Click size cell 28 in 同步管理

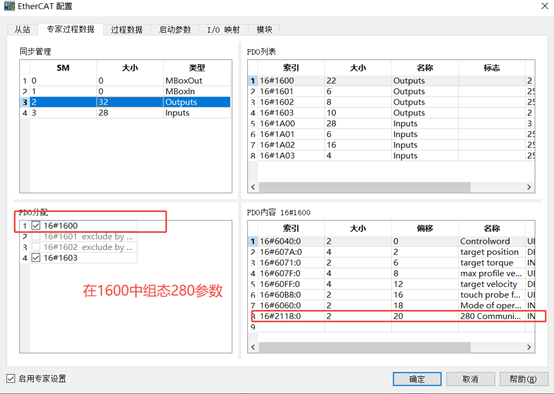point(130,113)
